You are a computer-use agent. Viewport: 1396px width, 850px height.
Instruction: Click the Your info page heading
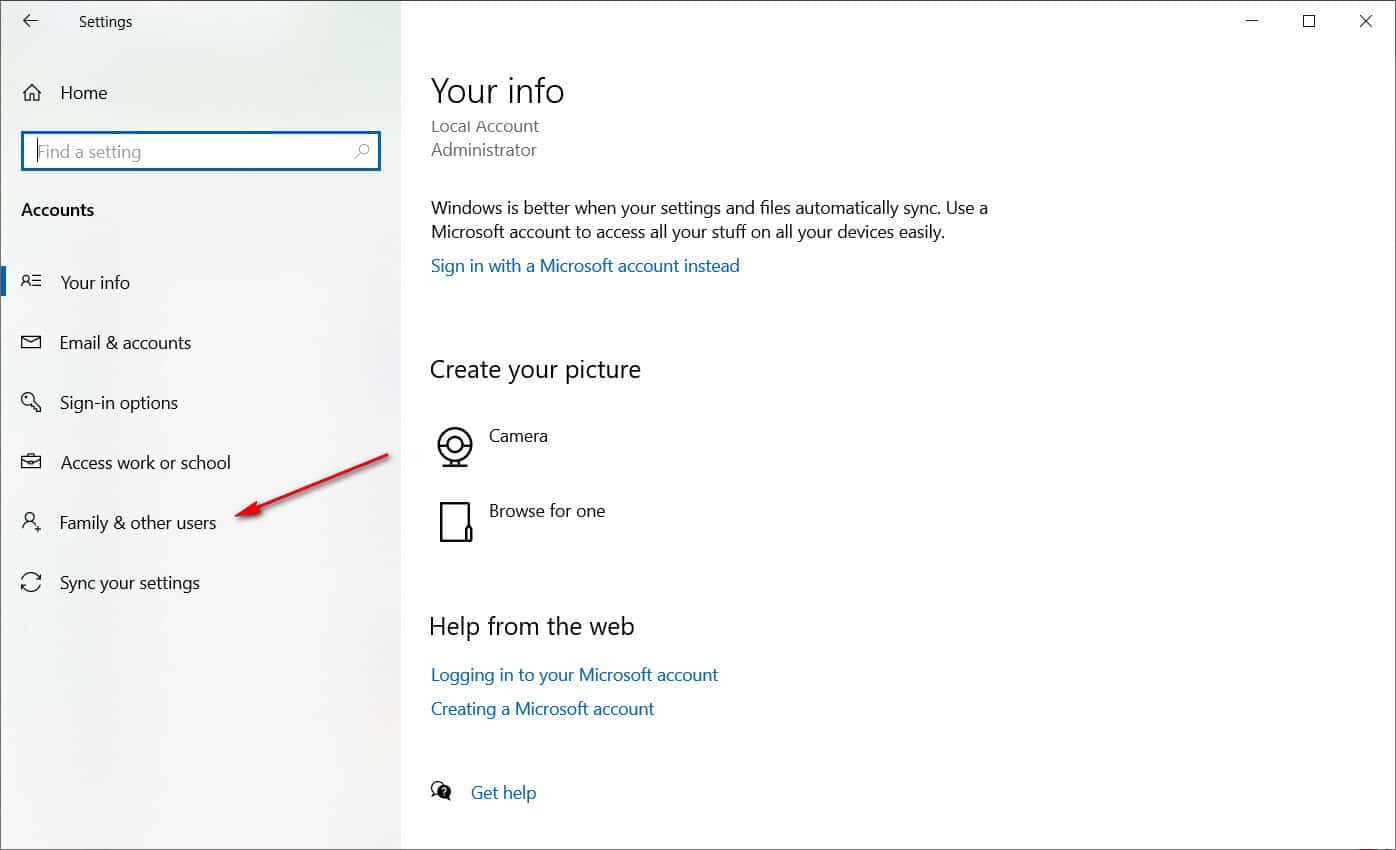[497, 91]
